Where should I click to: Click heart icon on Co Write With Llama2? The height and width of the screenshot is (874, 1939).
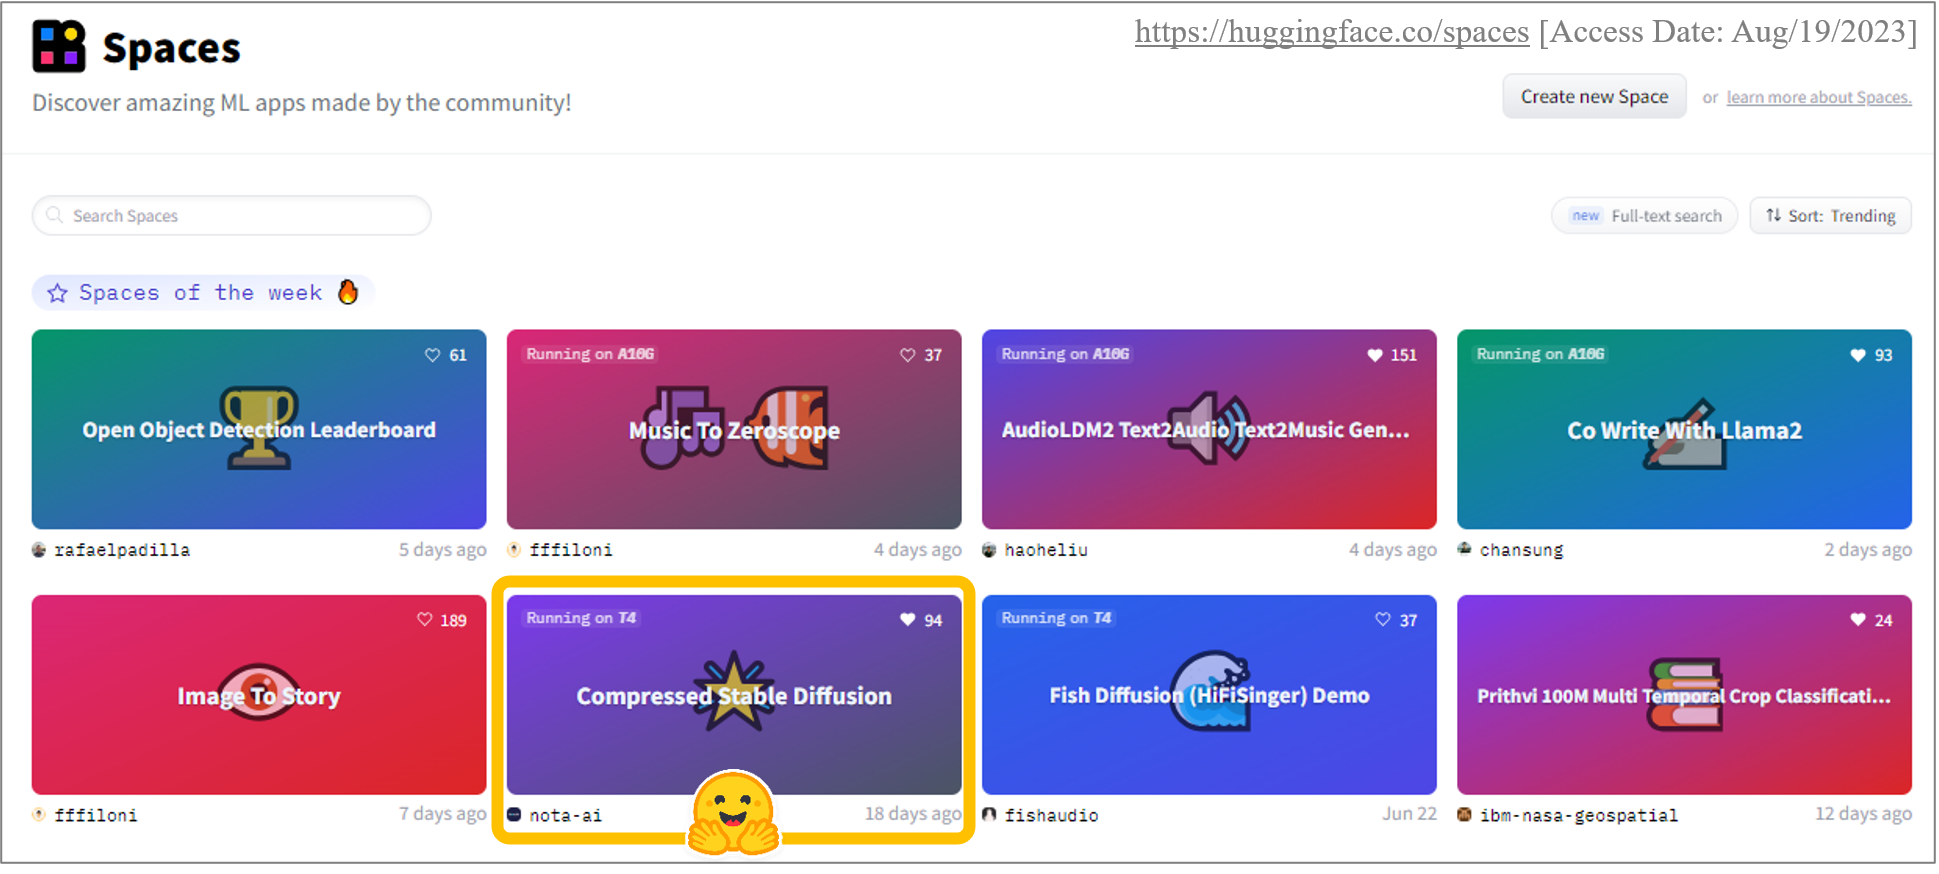click(x=1858, y=355)
